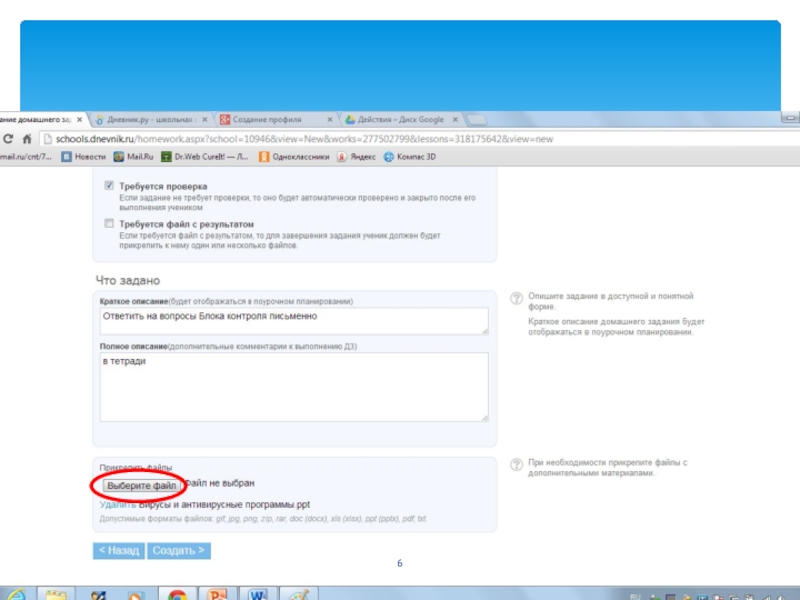Open Google Chrome from the taskbar
800x600 pixels.
click(x=177, y=595)
